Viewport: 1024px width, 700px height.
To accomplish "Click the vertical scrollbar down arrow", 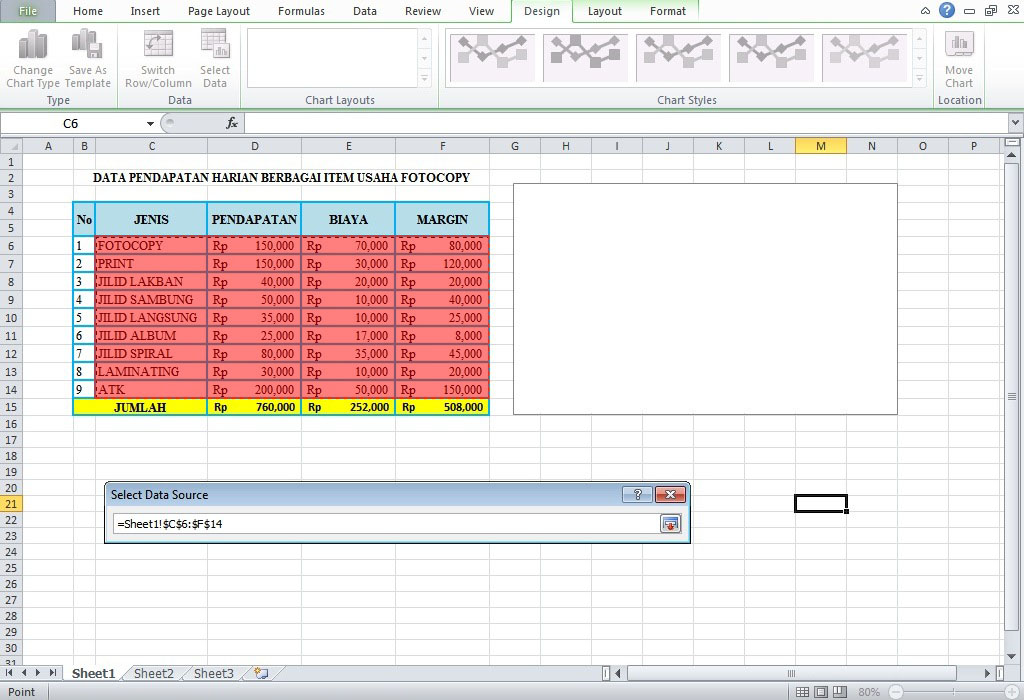I will click(1012, 656).
